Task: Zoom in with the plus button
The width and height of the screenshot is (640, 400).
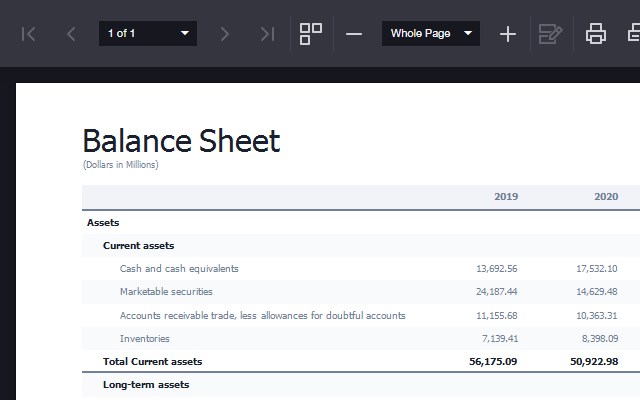Action: pyautogui.click(x=508, y=34)
